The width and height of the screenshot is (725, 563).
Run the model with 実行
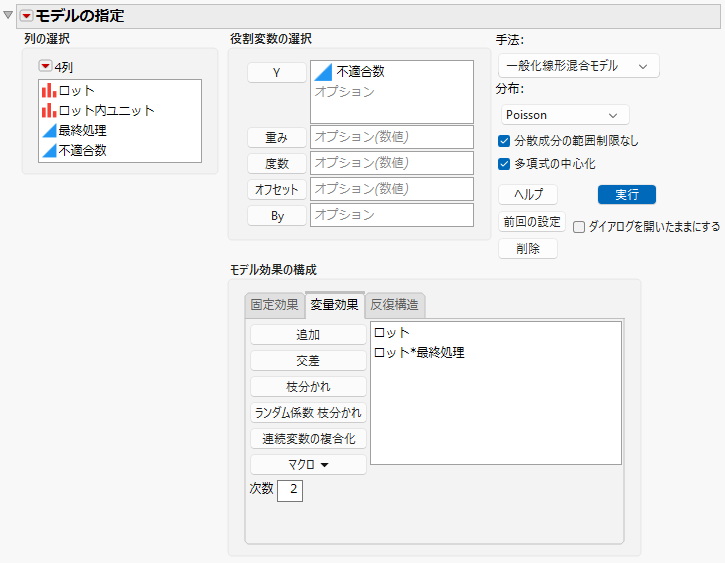(627, 195)
